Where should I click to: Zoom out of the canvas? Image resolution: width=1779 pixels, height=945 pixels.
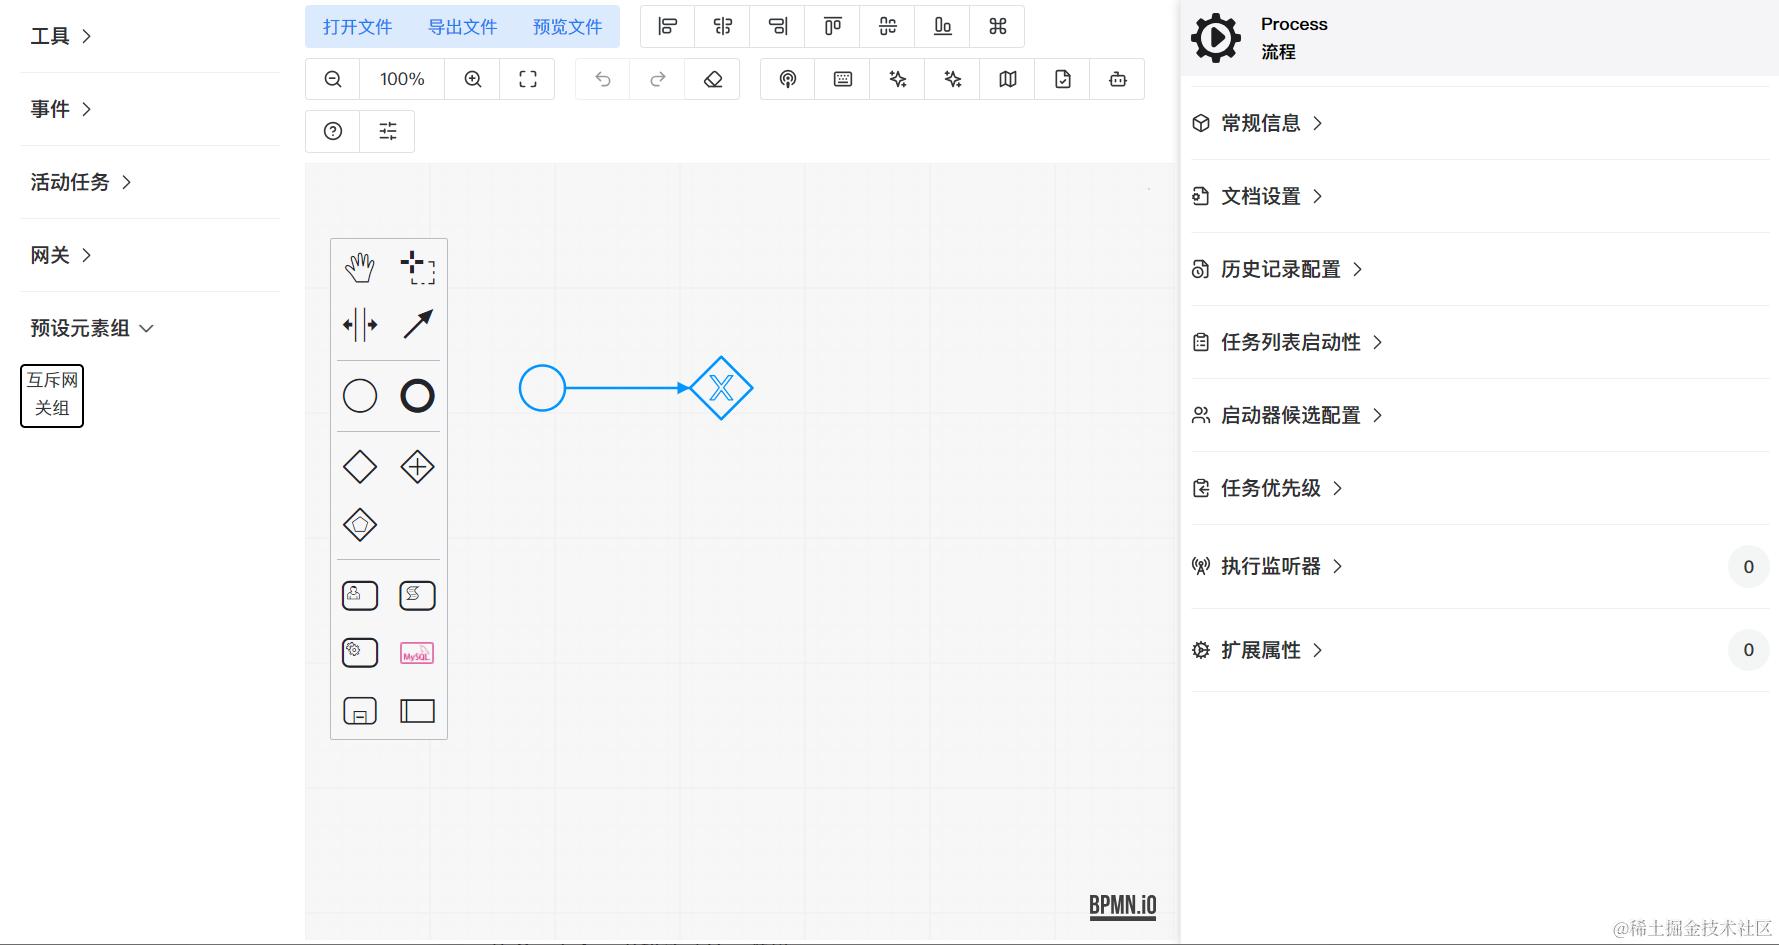tap(333, 79)
